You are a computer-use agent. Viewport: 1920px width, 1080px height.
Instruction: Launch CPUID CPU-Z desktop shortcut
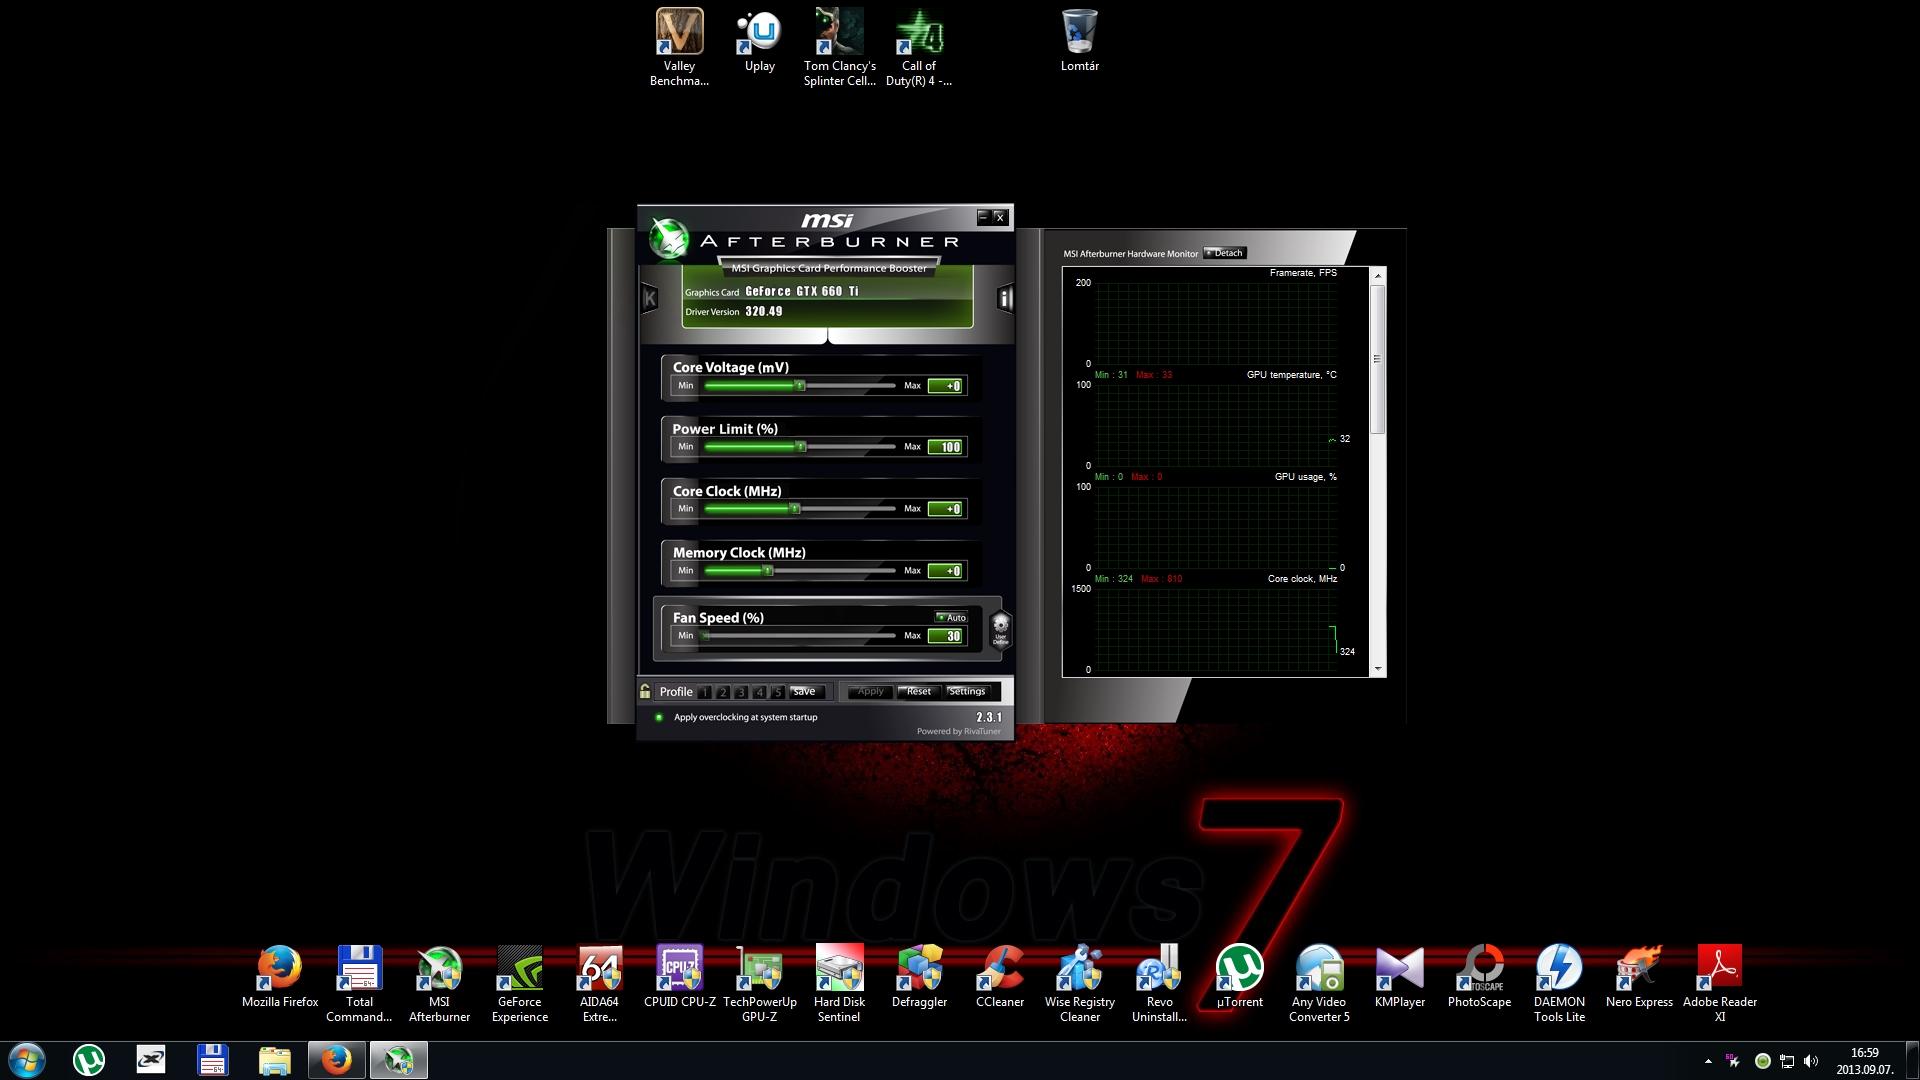(x=679, y=977)
